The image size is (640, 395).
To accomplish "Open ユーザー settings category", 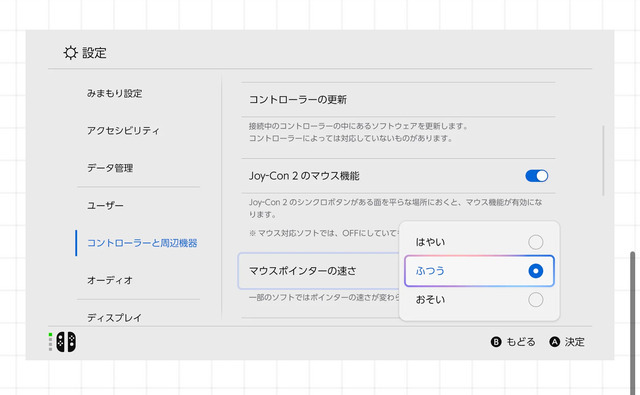I will [105, 205].
